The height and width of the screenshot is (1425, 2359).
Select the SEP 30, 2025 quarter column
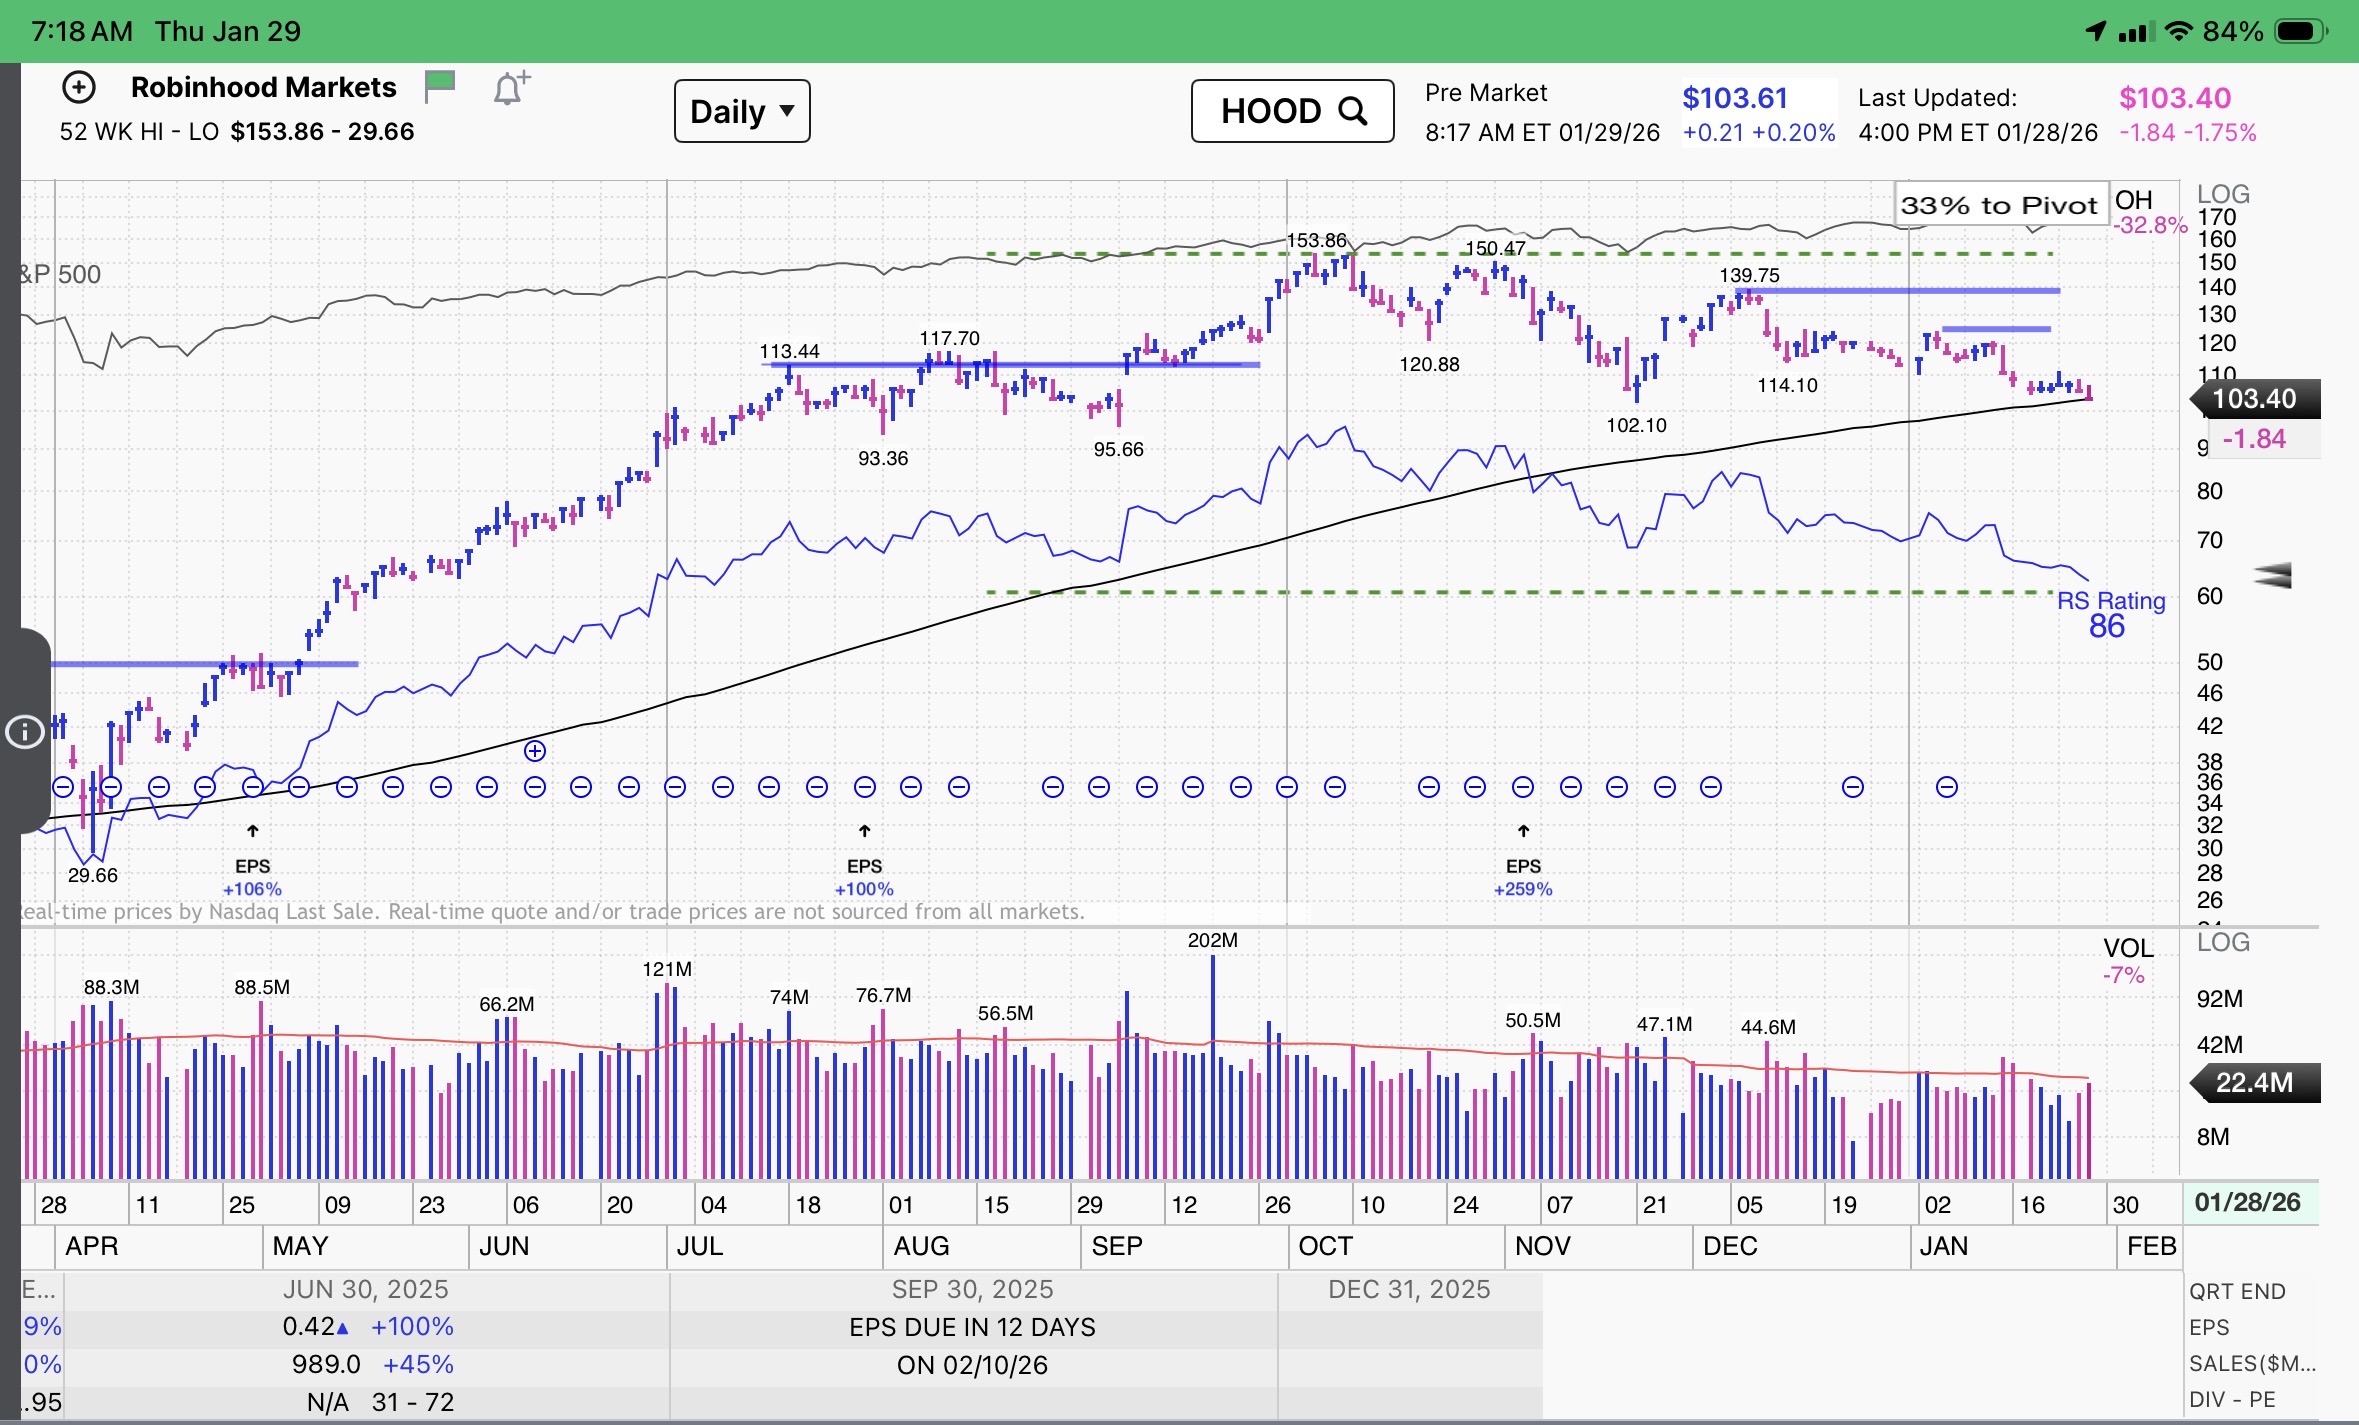pyautogui.click(x=972, y=1289)
